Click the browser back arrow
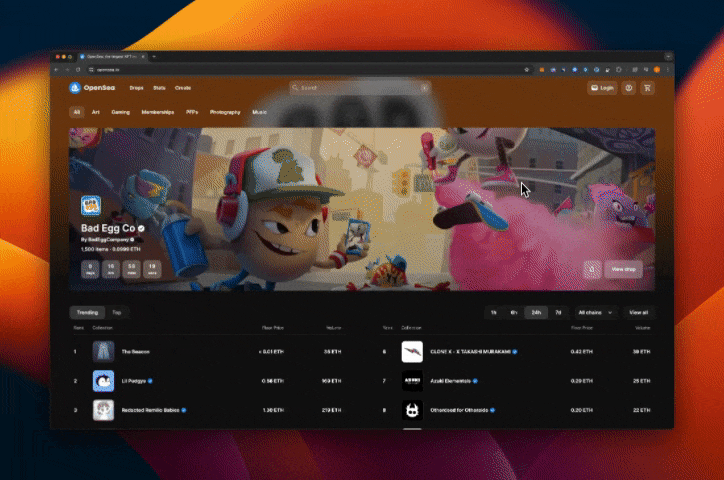Image resolution: width=724 pixels, height=480 pixels. [56, 70]
